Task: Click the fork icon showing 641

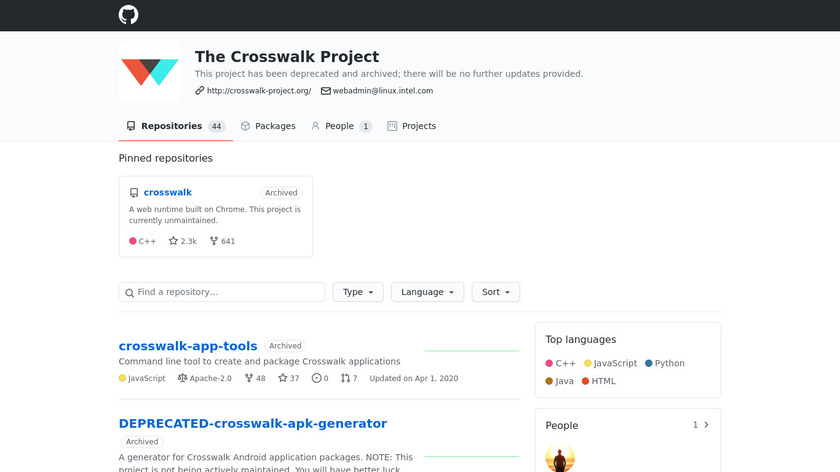Action: [x=214, y=241]
